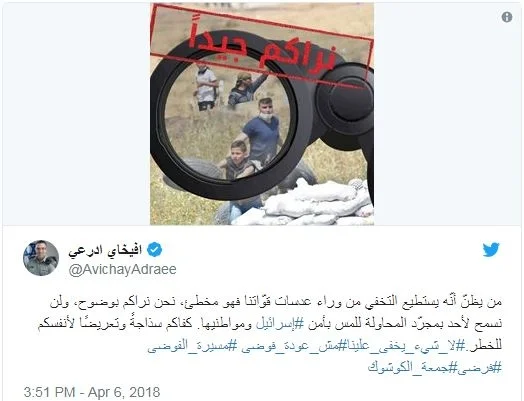Open Twitter via the blue bird logo
Image resolution: width=524 pixels, height=401 pixels.
pos(491,250)
